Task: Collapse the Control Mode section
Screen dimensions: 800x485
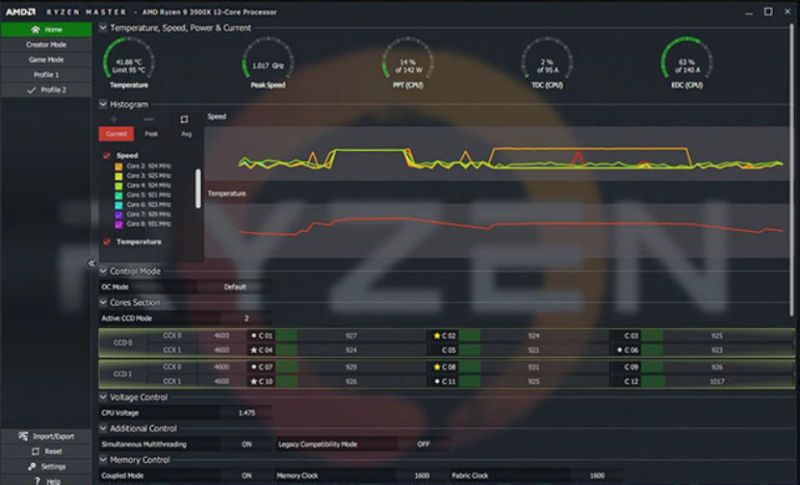Action: point(103,271)
